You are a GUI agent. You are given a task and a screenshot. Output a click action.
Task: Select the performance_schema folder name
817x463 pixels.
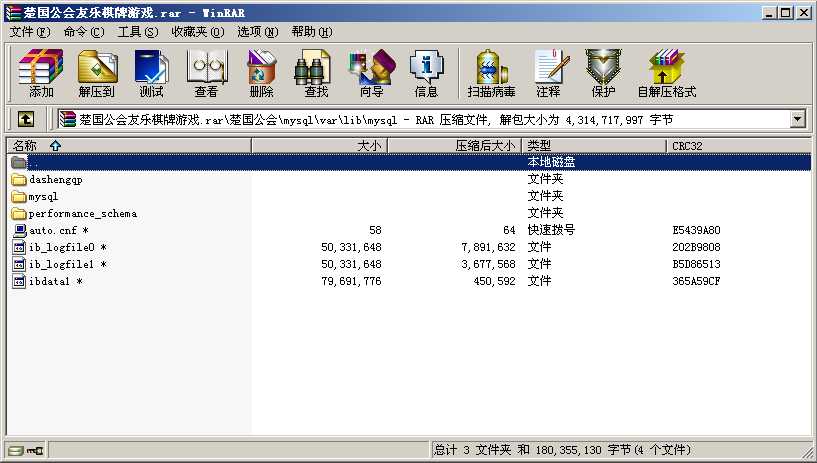pos(83,214)
